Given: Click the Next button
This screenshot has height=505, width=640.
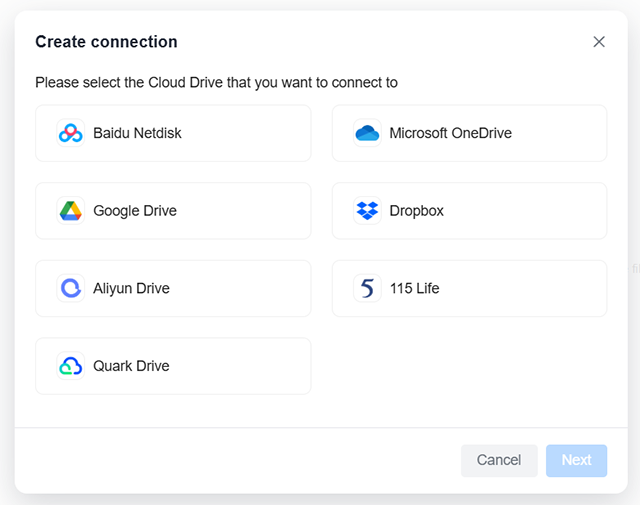Looking at the screenshot, I should [x=576, y=460].
